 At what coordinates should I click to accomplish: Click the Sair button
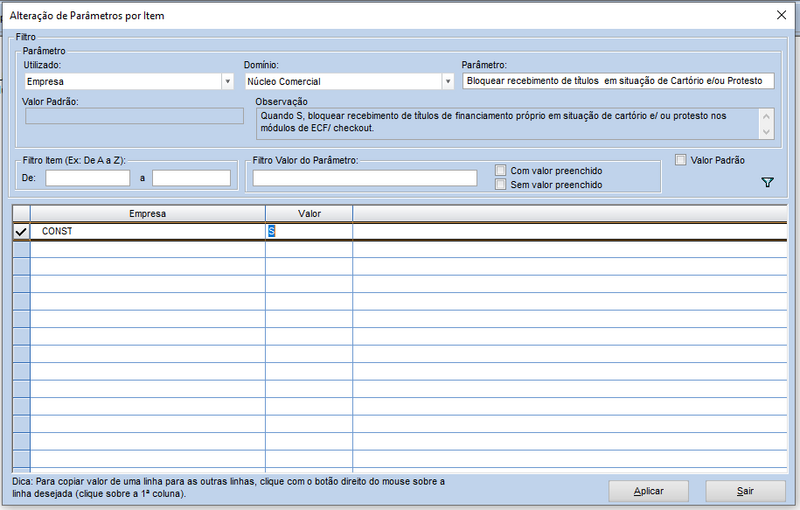click(x=745, y=491)
